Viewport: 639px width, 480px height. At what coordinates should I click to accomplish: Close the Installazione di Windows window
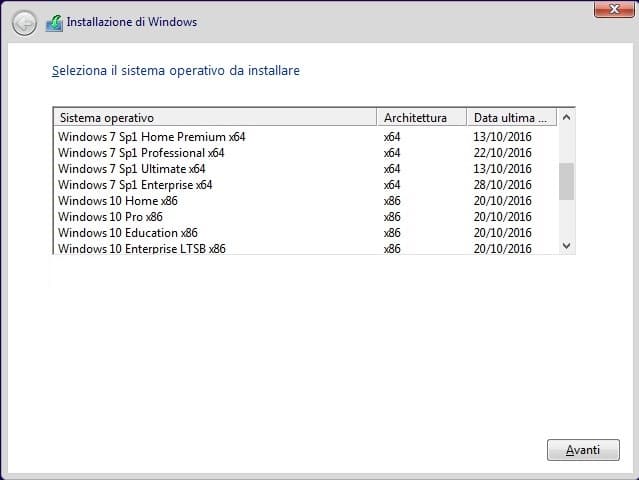614,9
